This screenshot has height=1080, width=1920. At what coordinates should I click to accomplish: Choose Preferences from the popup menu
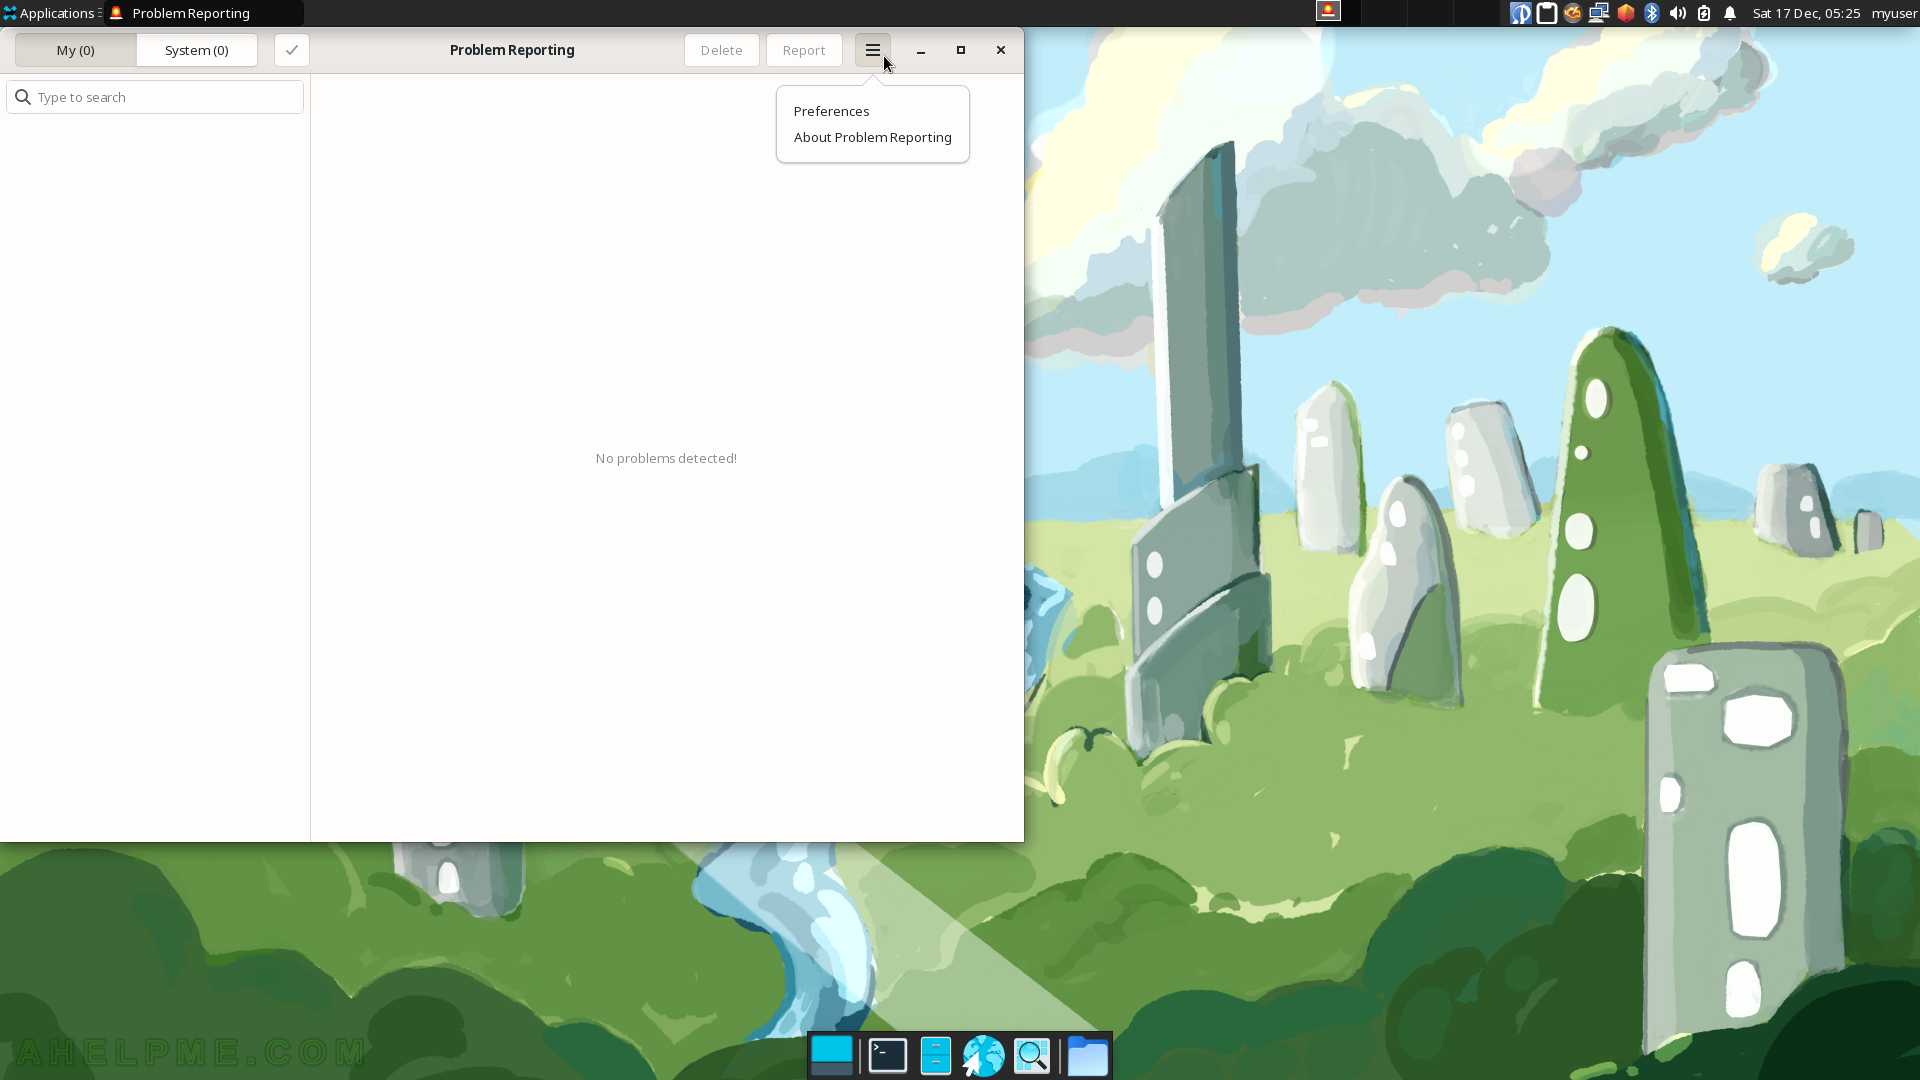pos(831,111)
